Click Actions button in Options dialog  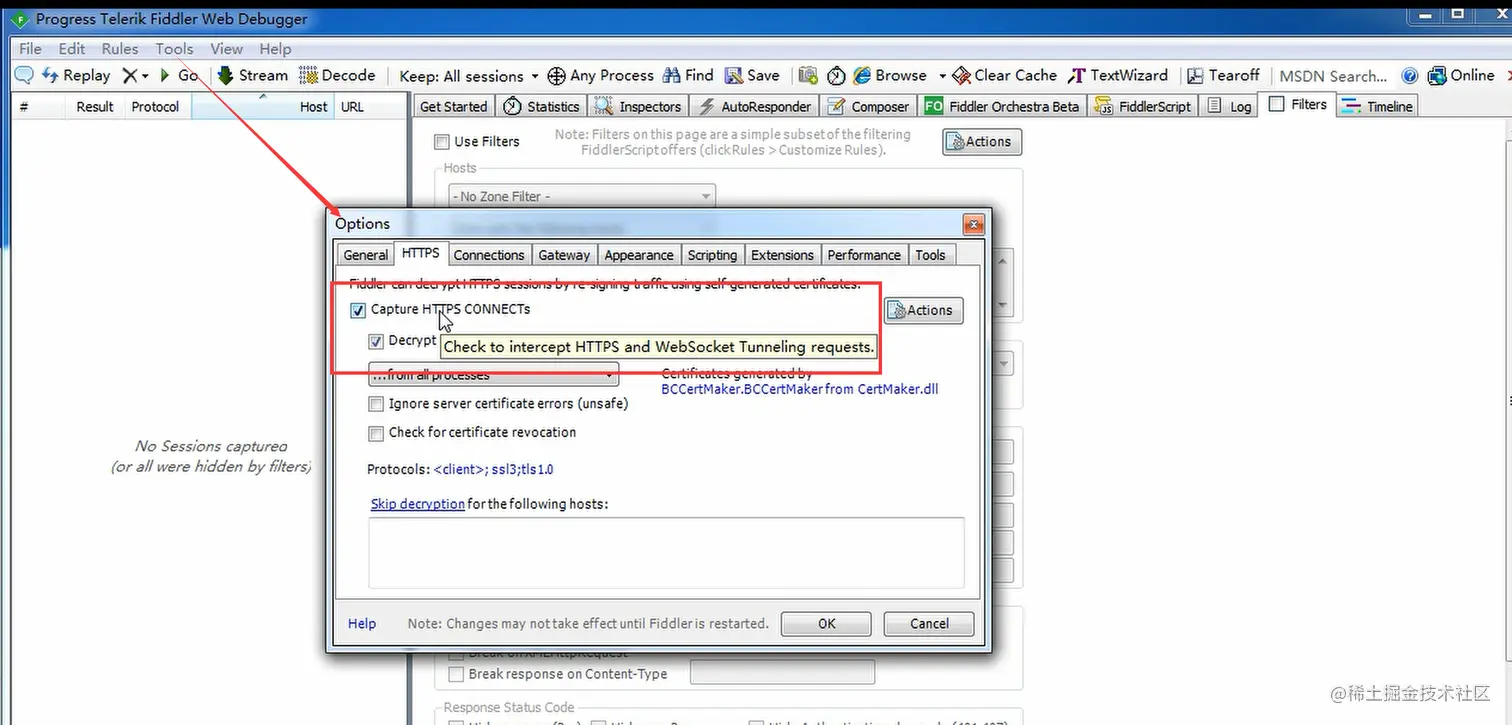tap(924, 311)
